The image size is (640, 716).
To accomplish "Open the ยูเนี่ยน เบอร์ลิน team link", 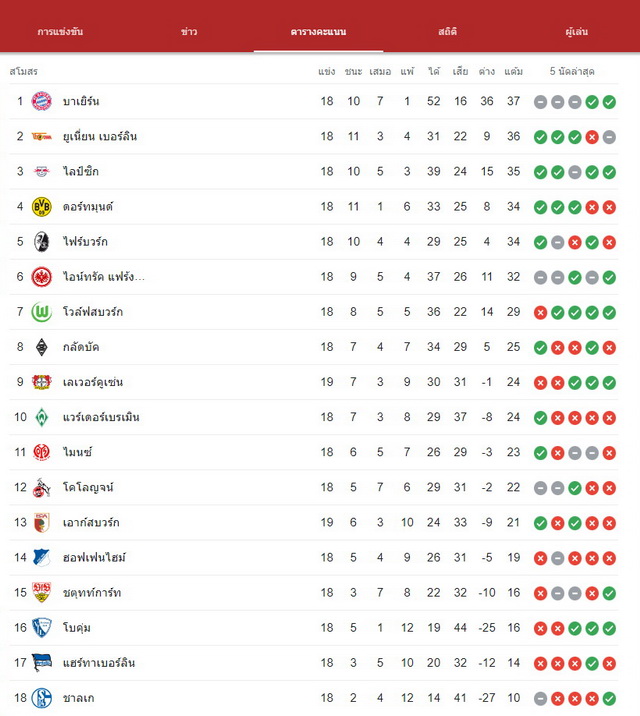I will (100, 137).
